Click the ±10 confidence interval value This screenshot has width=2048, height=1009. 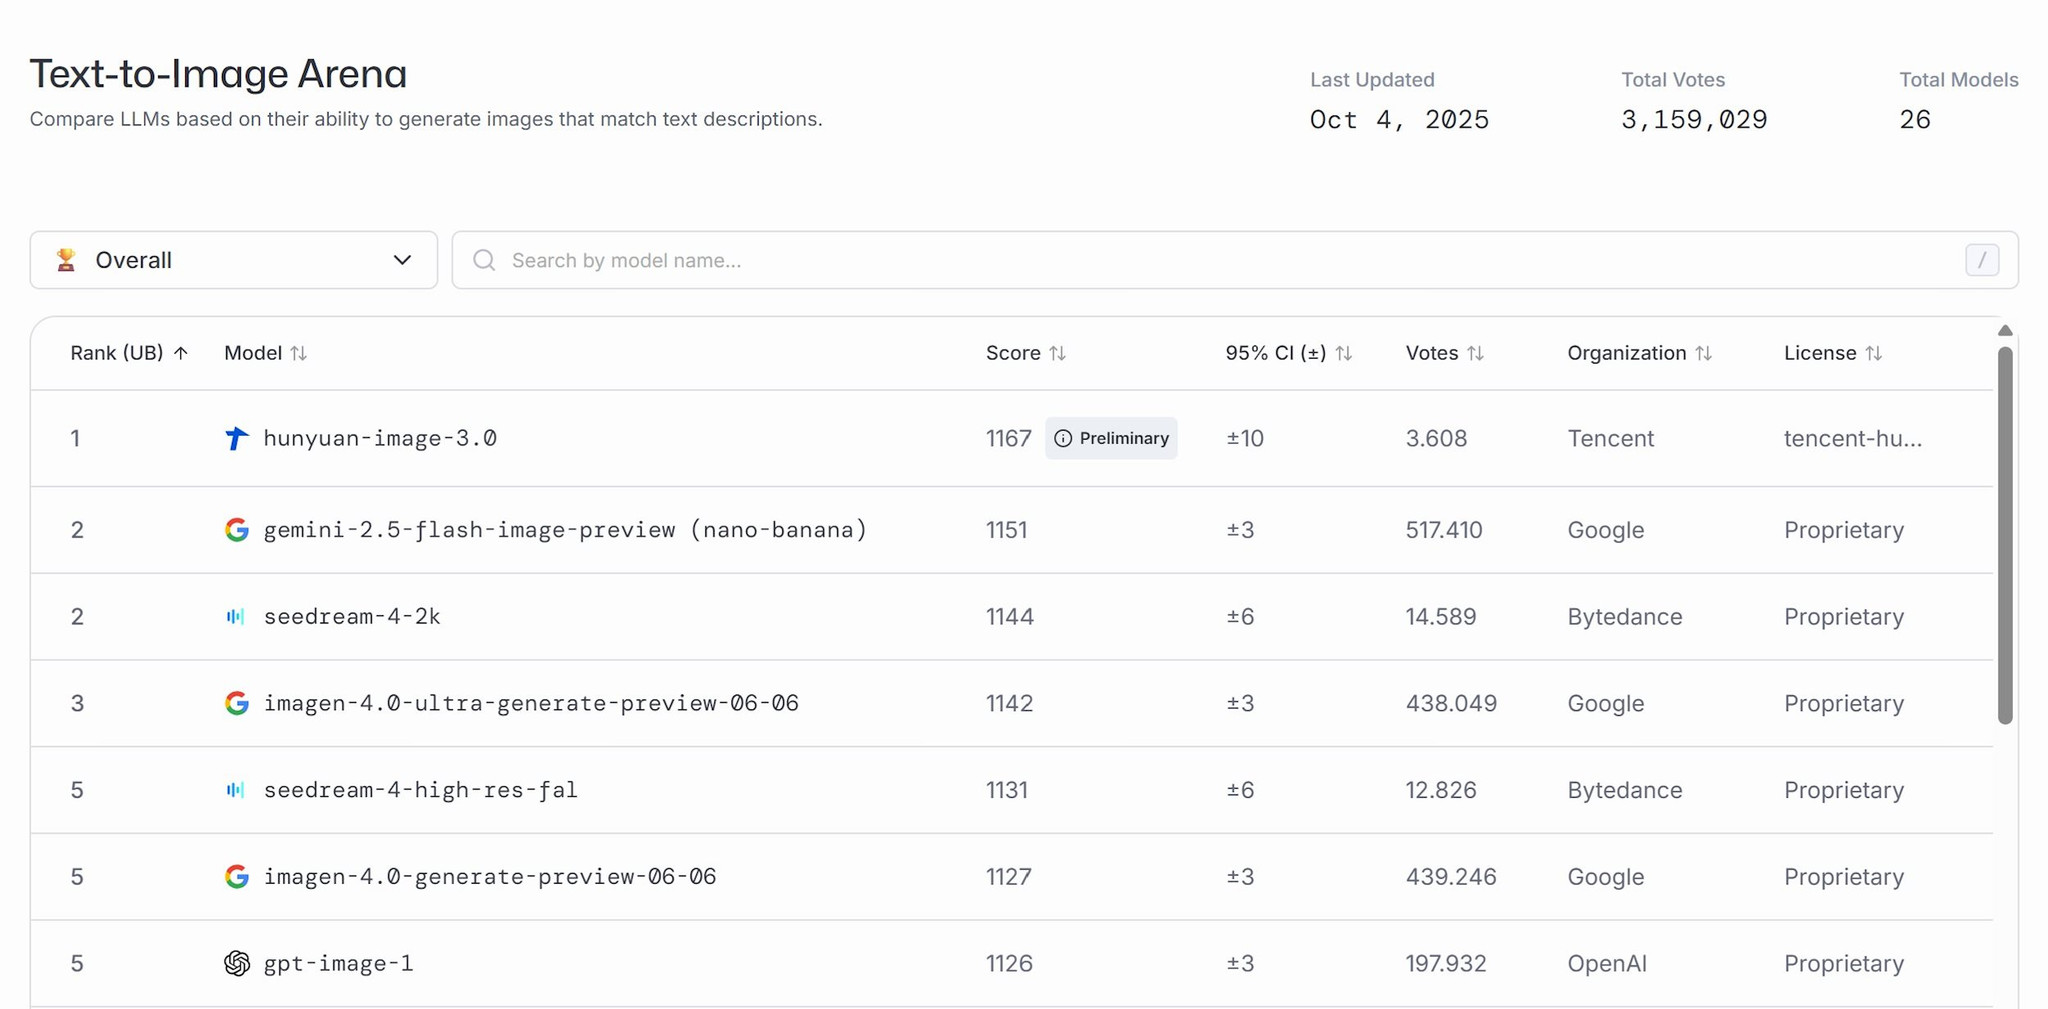coord(1245,438)
